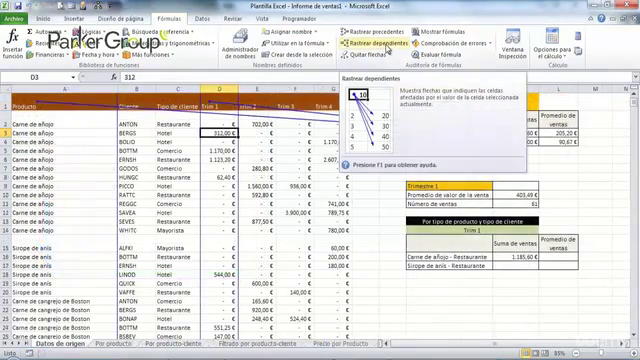Click the fx button beside the formula bar
Viewport: 640px width, 360px height.
[x=113, y=77]
